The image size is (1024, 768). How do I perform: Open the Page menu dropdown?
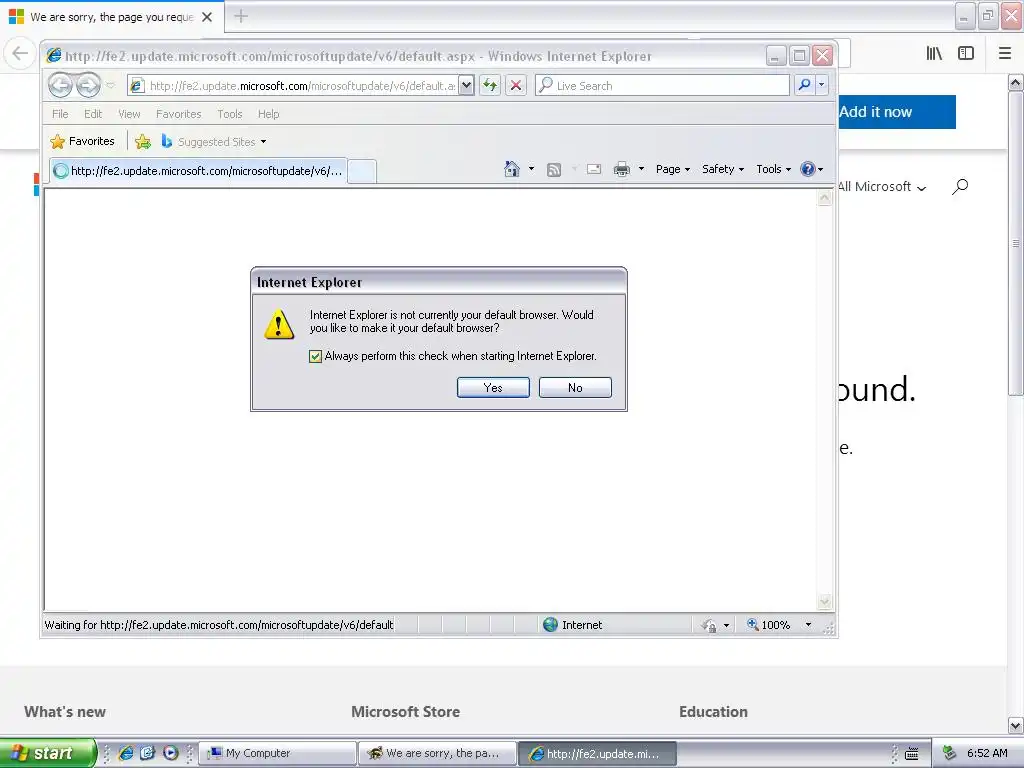[673, 169]
